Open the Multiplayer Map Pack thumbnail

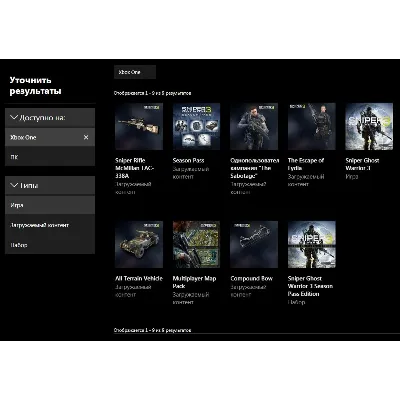[196, 244]
